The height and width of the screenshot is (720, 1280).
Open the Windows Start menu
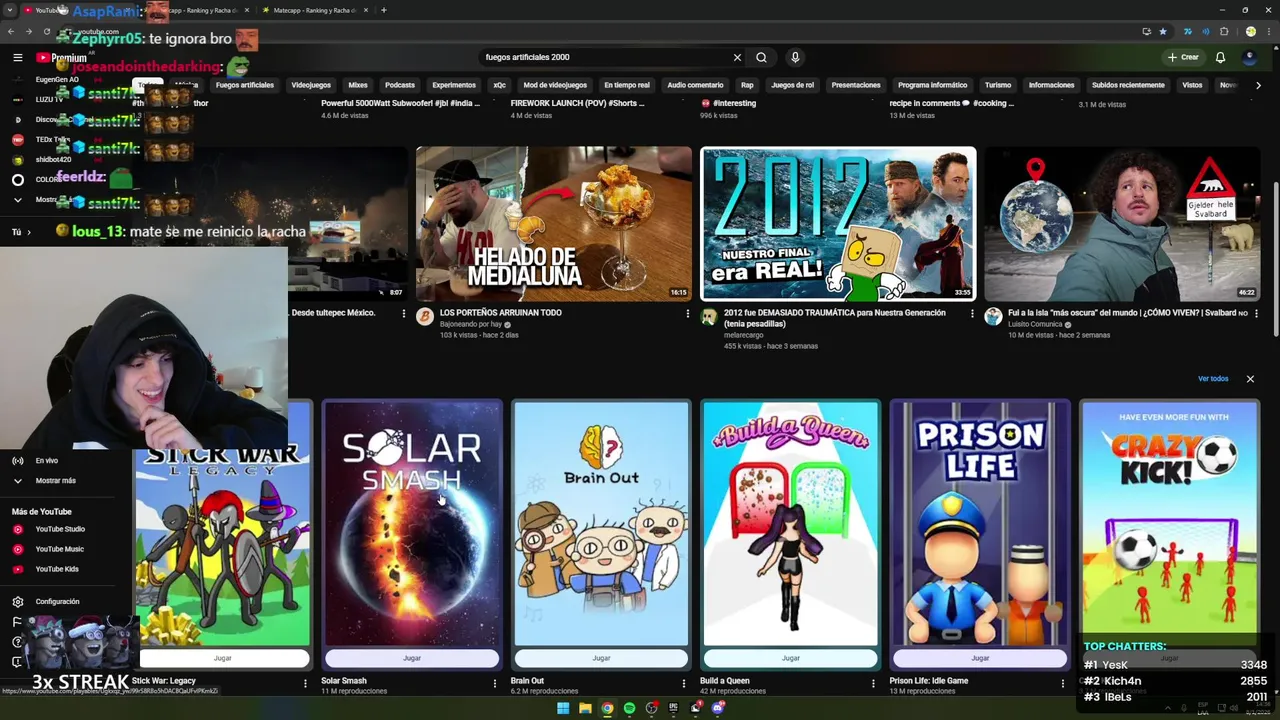563,708
